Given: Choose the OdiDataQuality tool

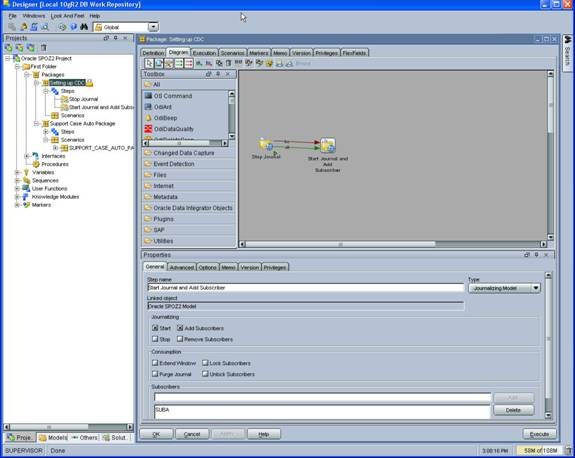Looking at the screenshot, I should (x=169, y=129).
